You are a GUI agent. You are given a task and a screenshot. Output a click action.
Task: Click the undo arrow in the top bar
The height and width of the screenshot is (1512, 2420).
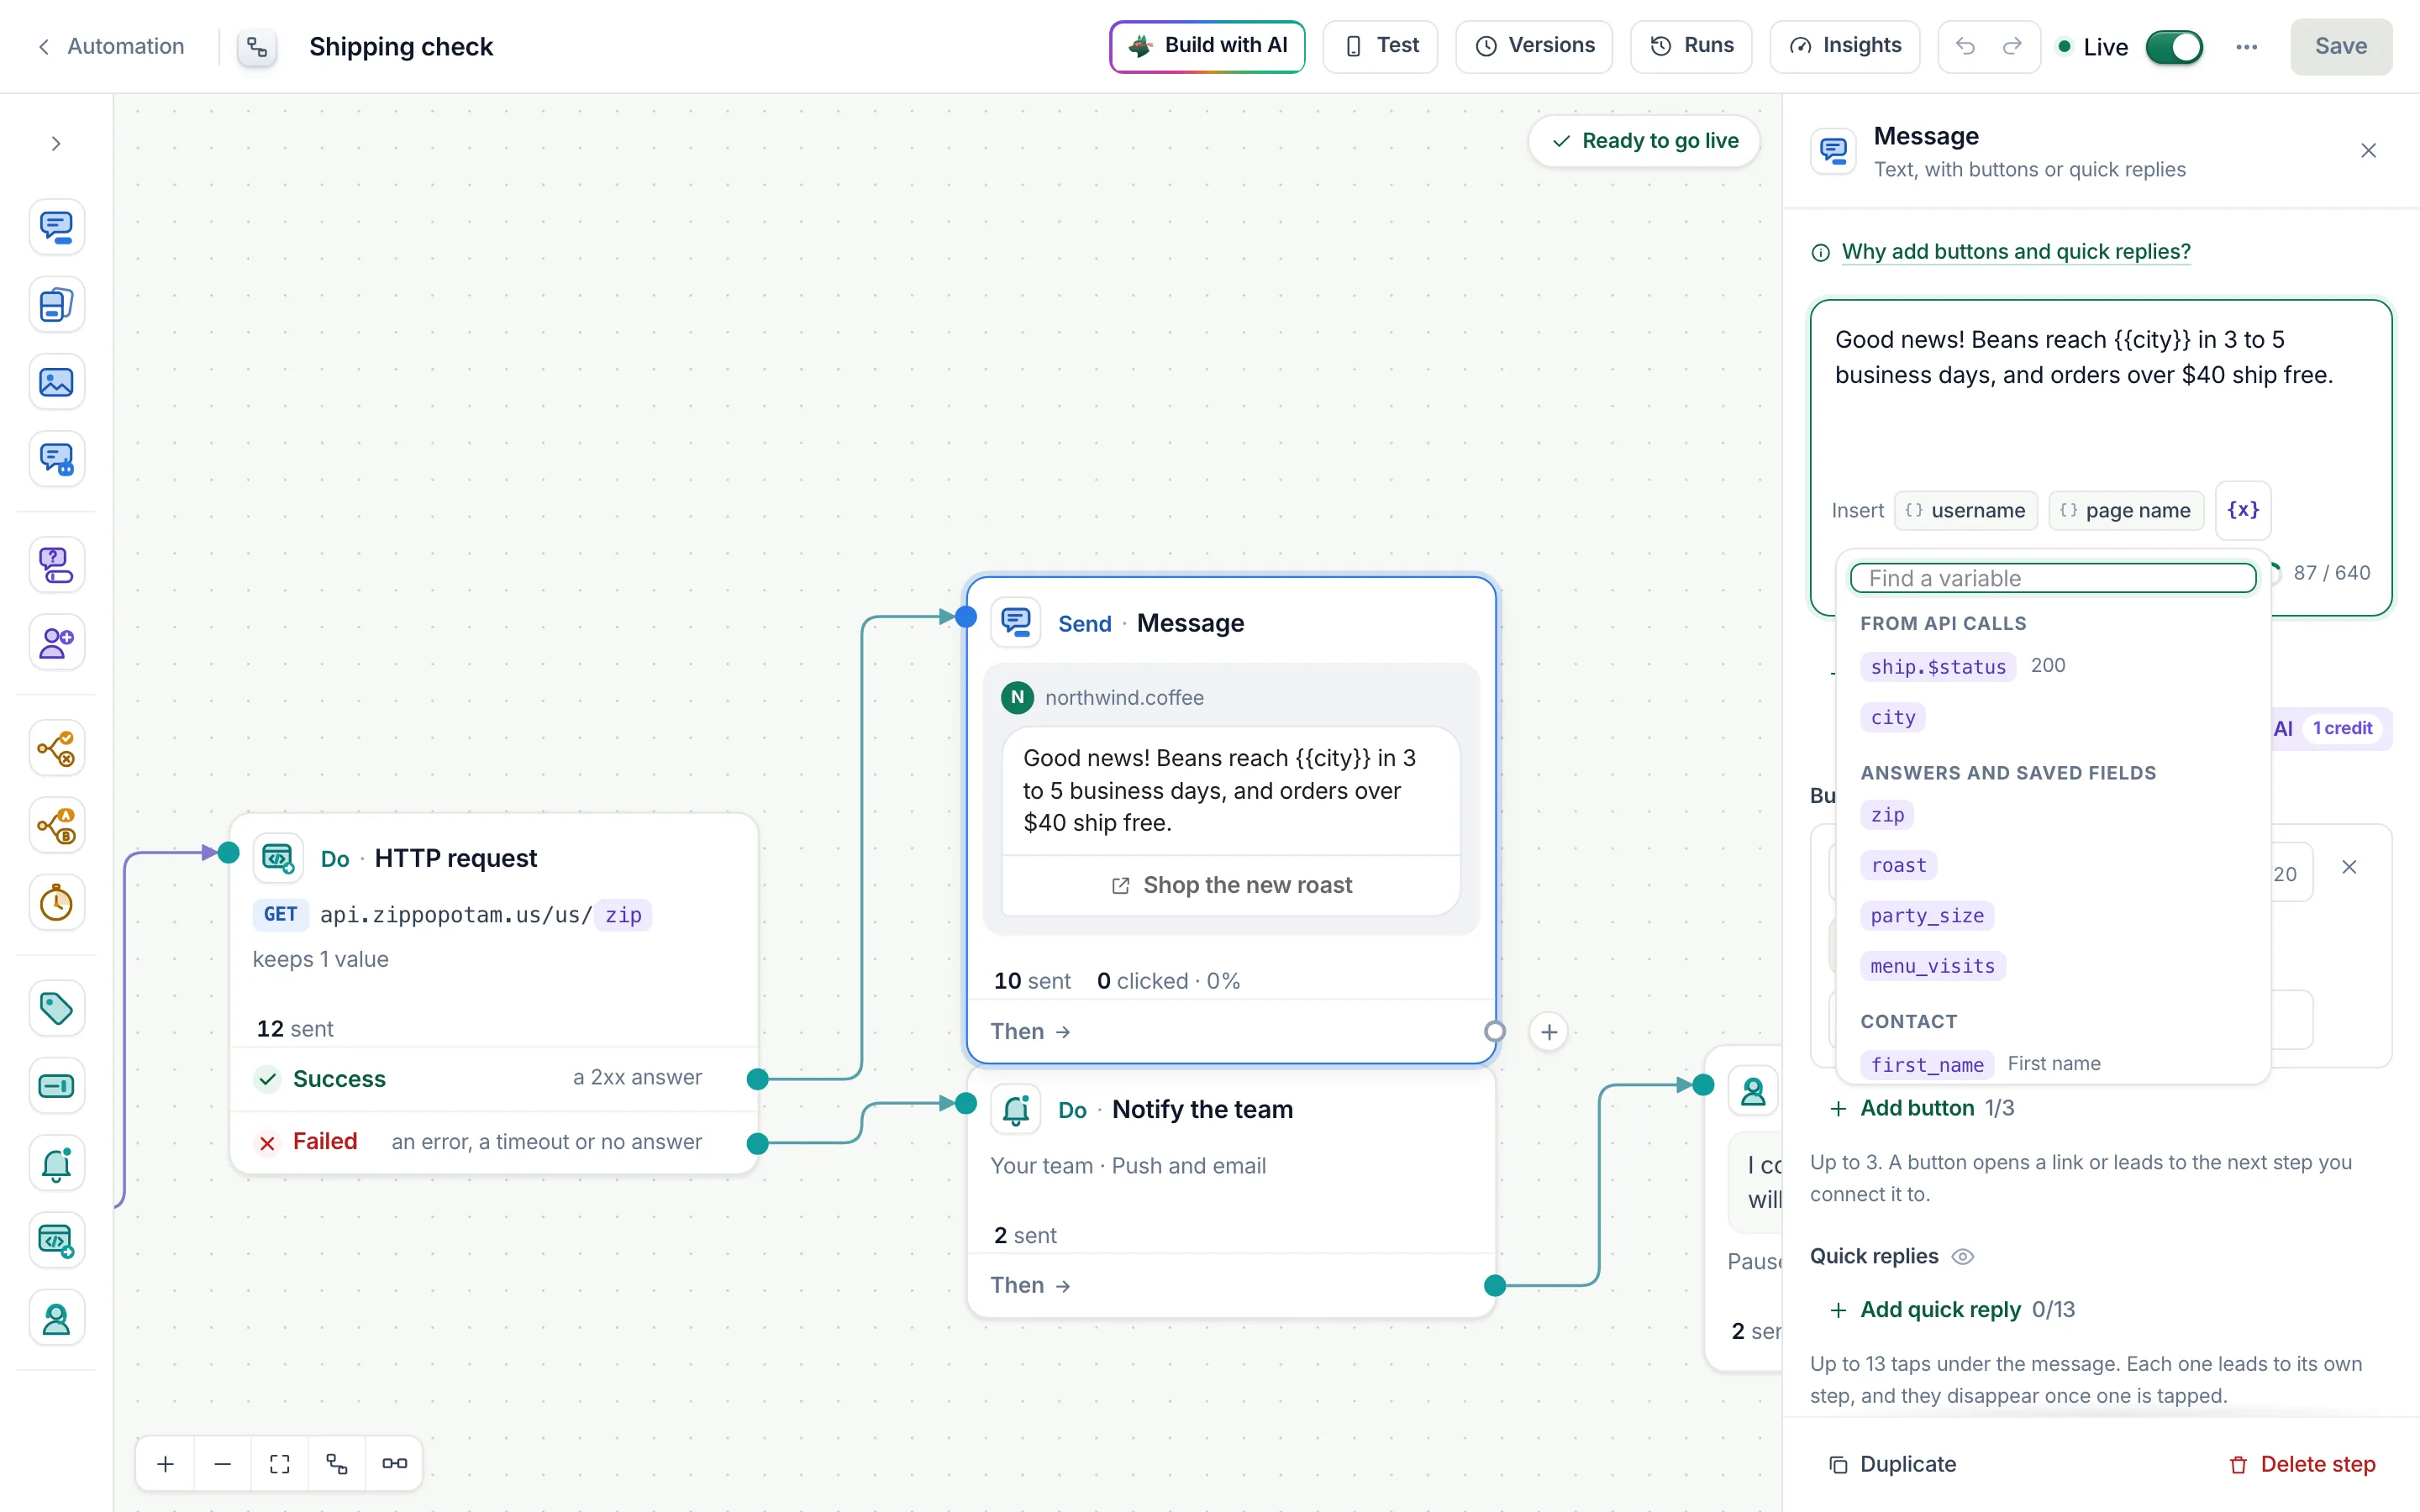[x=1966, y=46]
